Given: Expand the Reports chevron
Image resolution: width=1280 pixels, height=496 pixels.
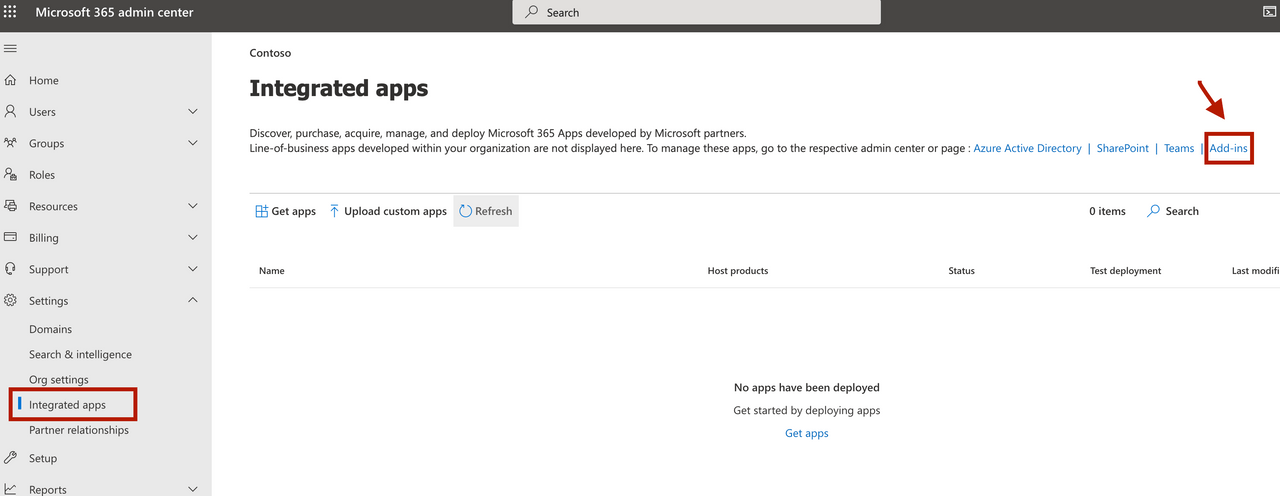Looking at the screenshot, I should click(193, 489).
